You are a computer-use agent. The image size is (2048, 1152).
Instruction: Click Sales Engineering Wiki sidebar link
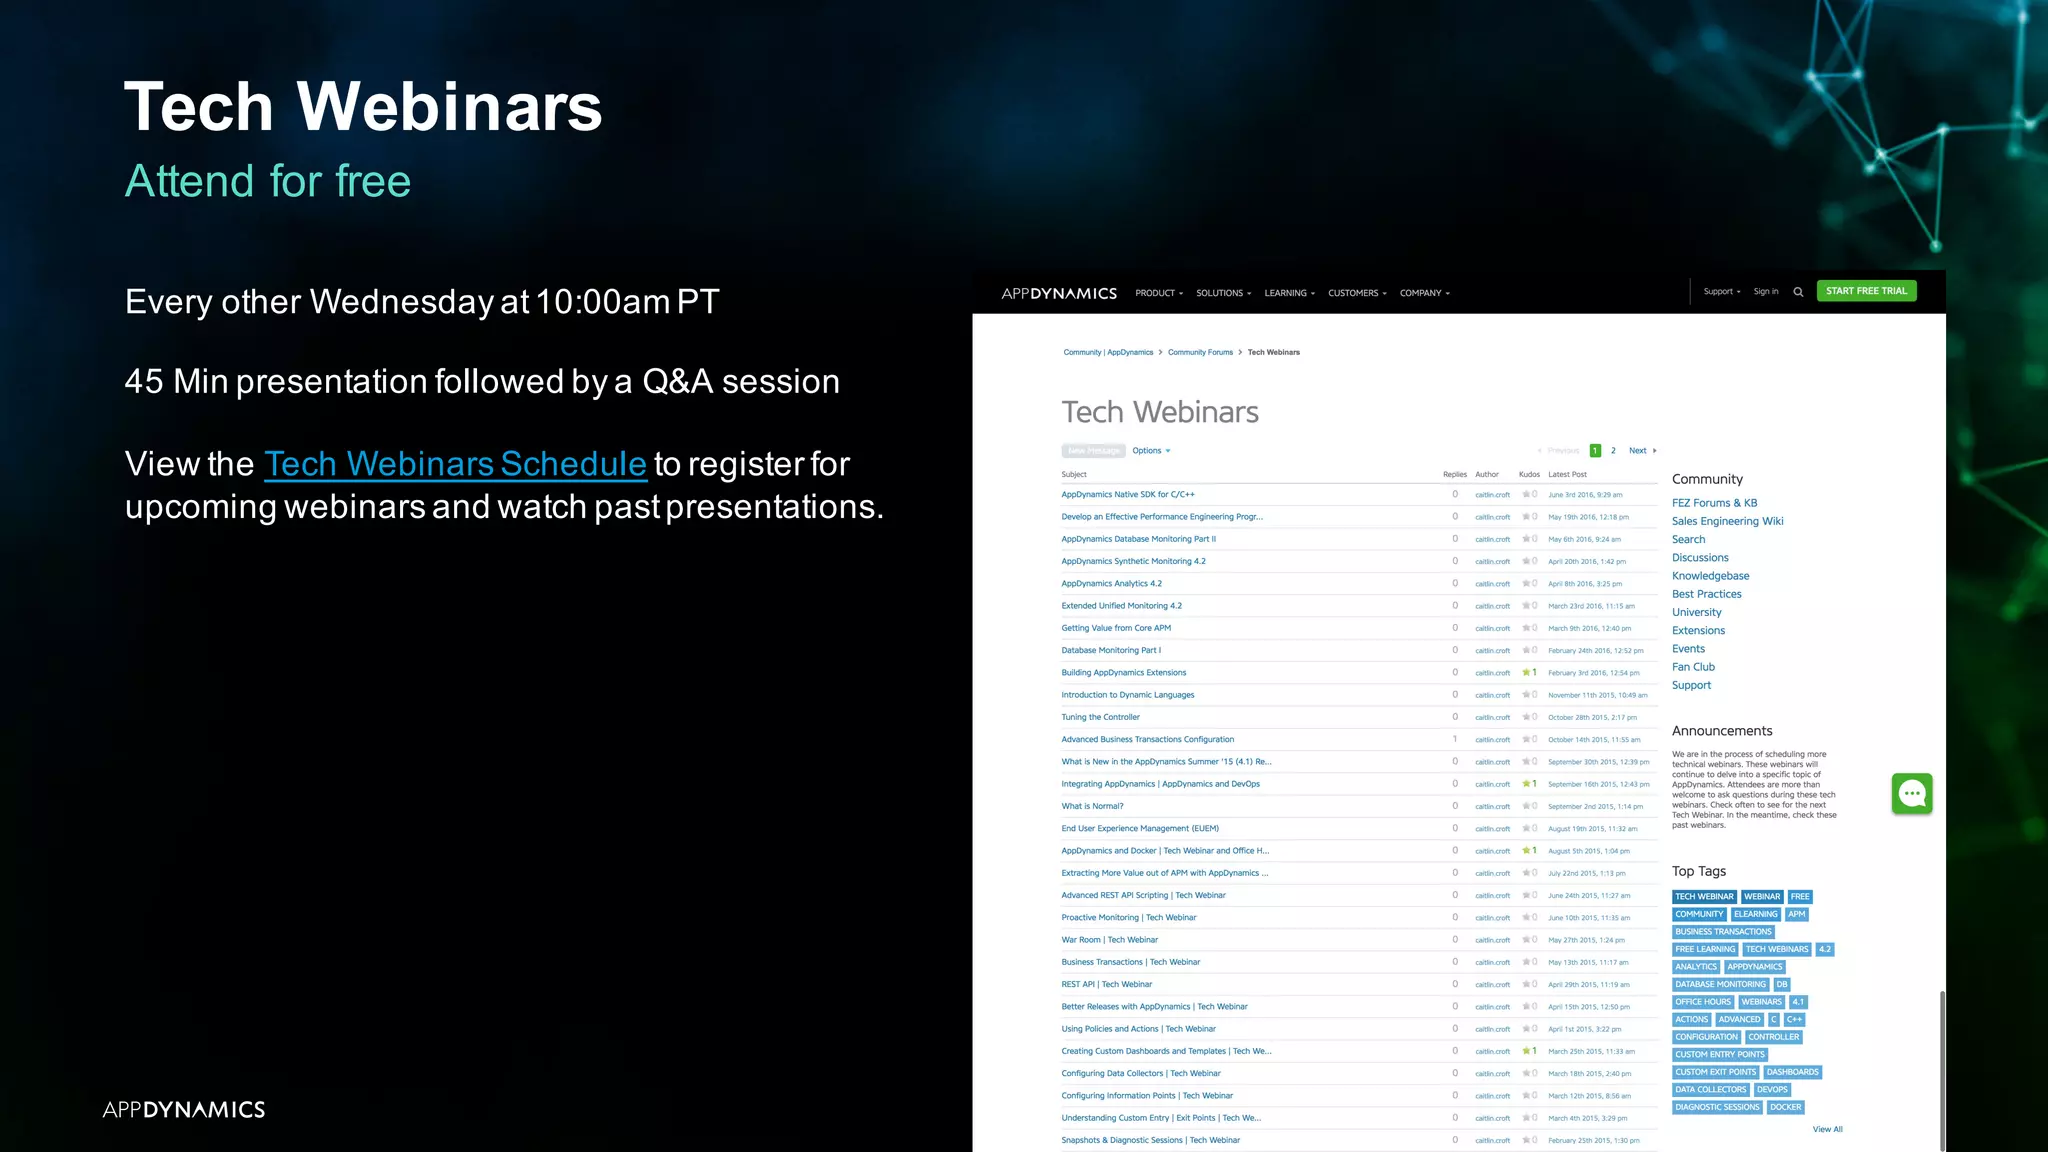click(x=1727, y=521)
